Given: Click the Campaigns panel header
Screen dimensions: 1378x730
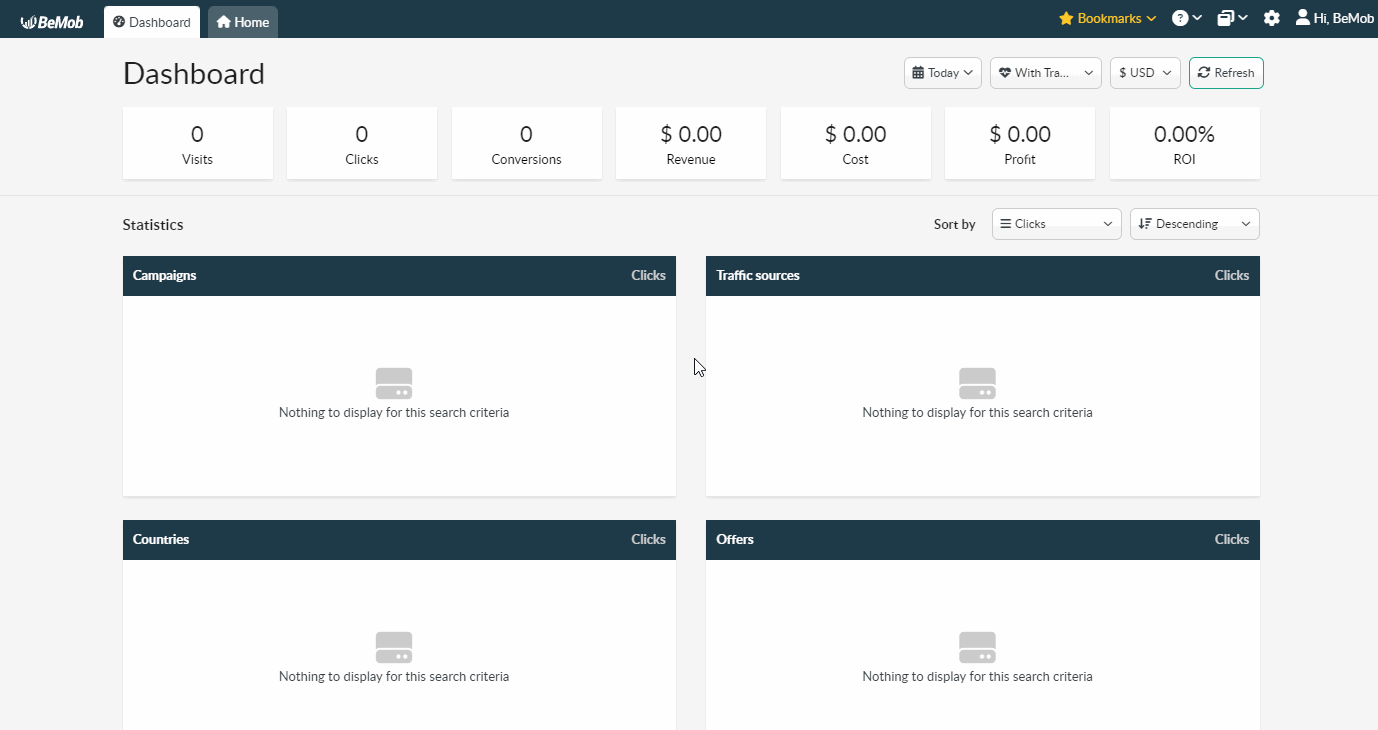Looking at the screenshot, I should 399,276.
